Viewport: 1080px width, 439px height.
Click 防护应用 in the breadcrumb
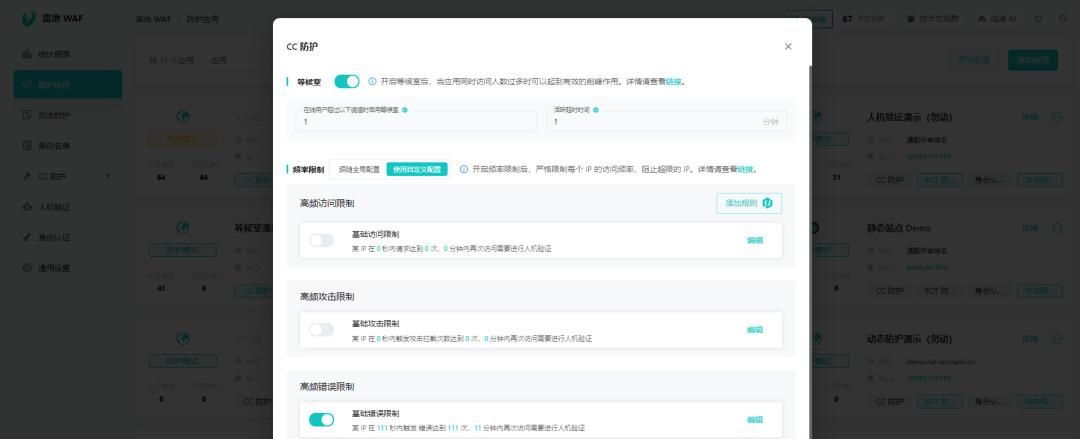[202, 19]
